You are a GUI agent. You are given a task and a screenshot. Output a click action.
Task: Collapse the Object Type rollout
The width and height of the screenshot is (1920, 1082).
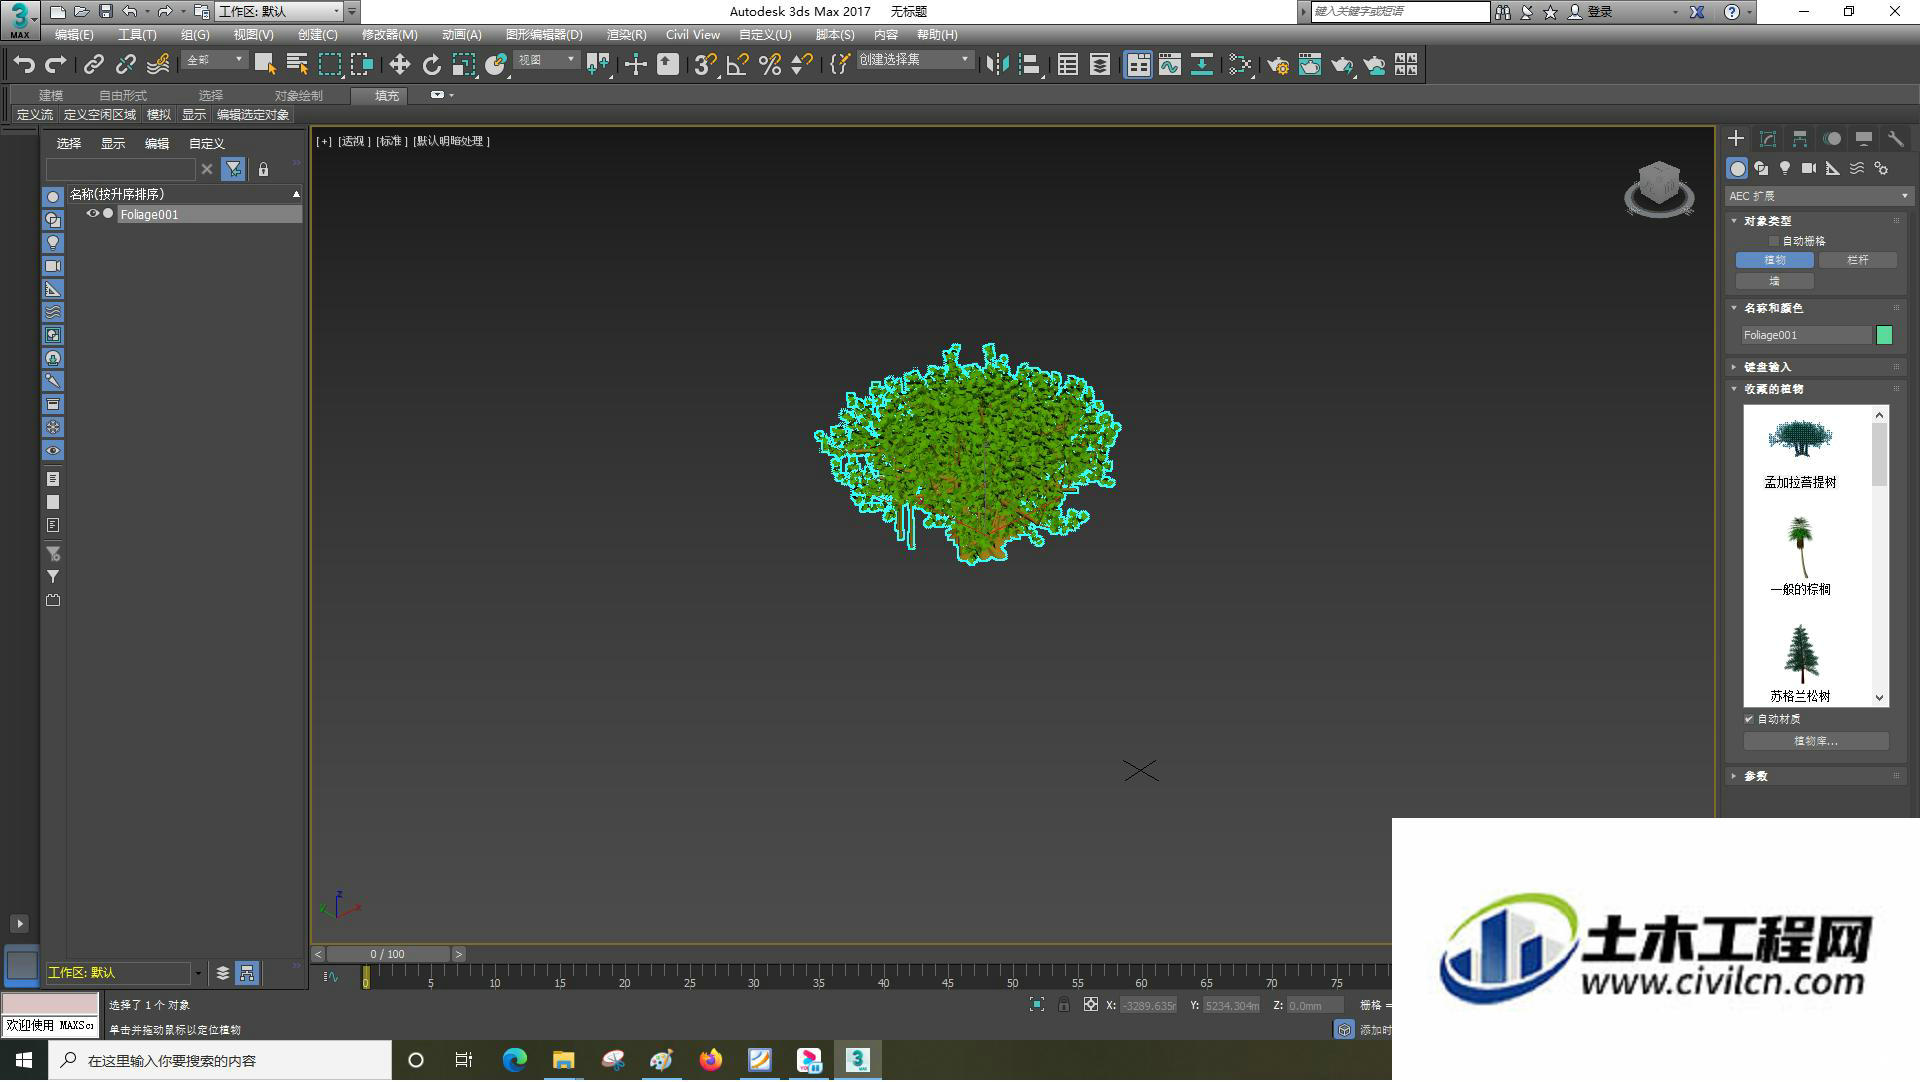[x=1767, y=221]
